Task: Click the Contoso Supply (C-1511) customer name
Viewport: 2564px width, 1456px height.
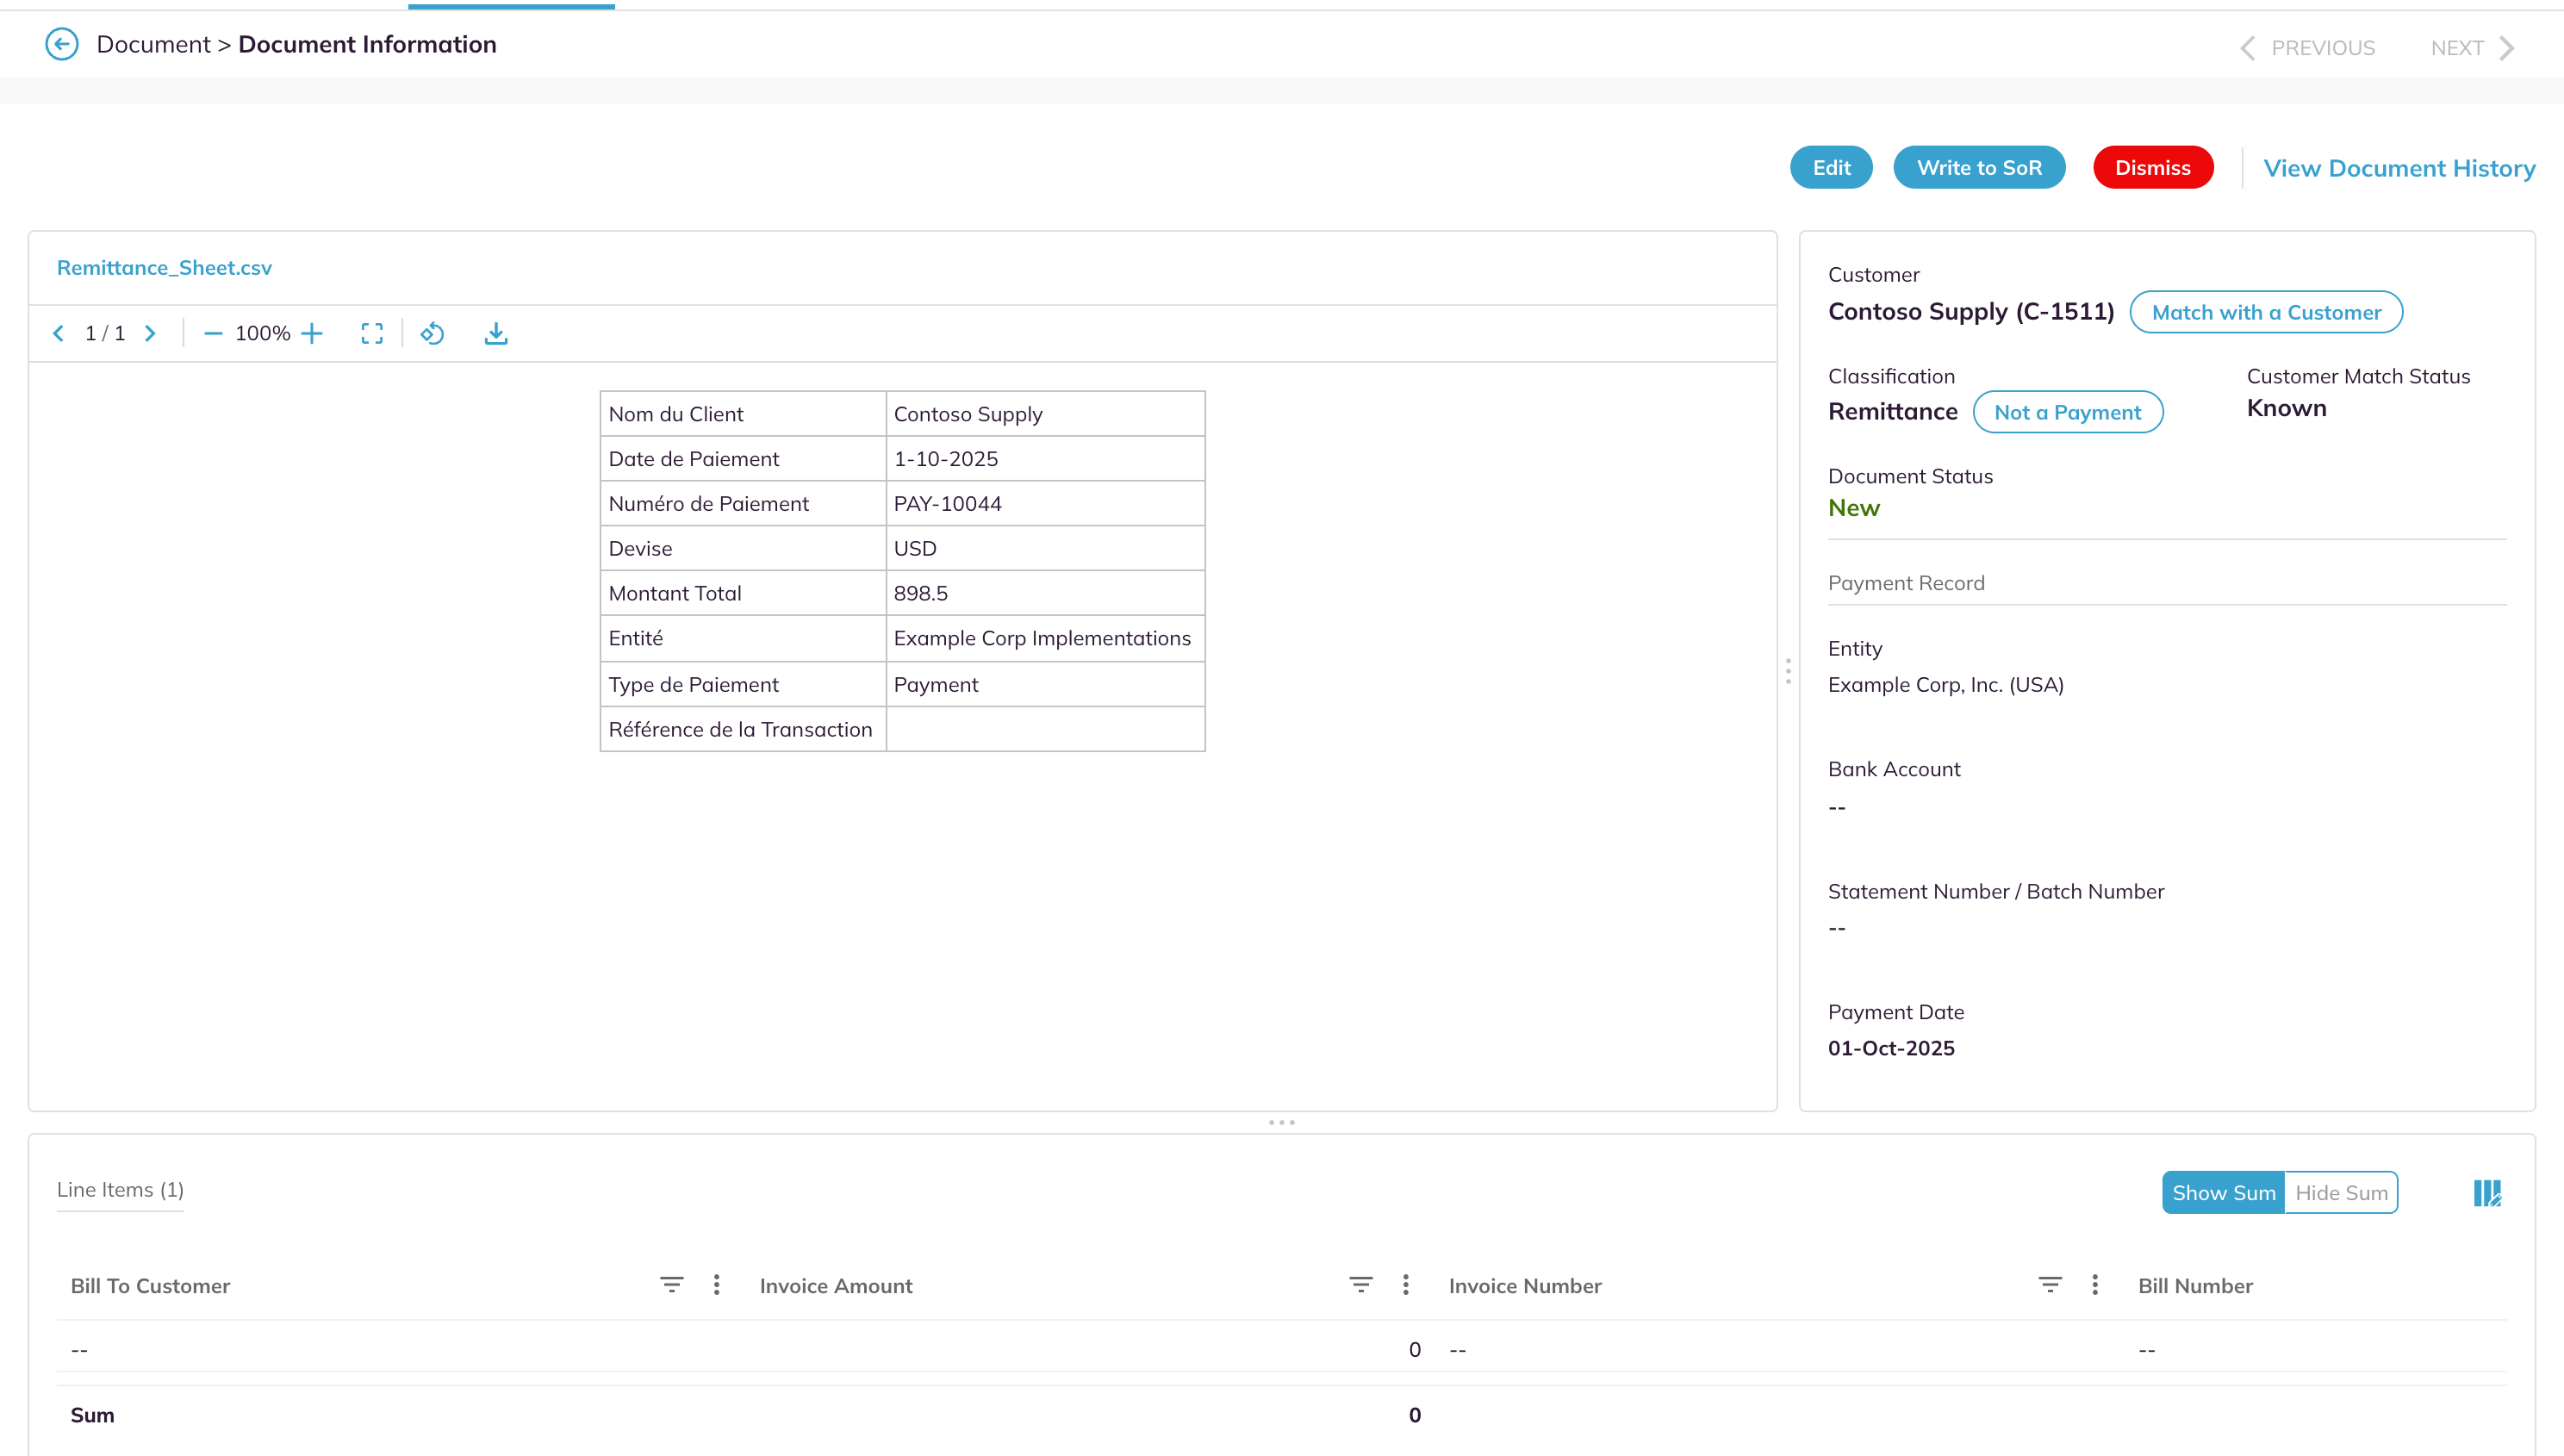Action: (1971, 311)
